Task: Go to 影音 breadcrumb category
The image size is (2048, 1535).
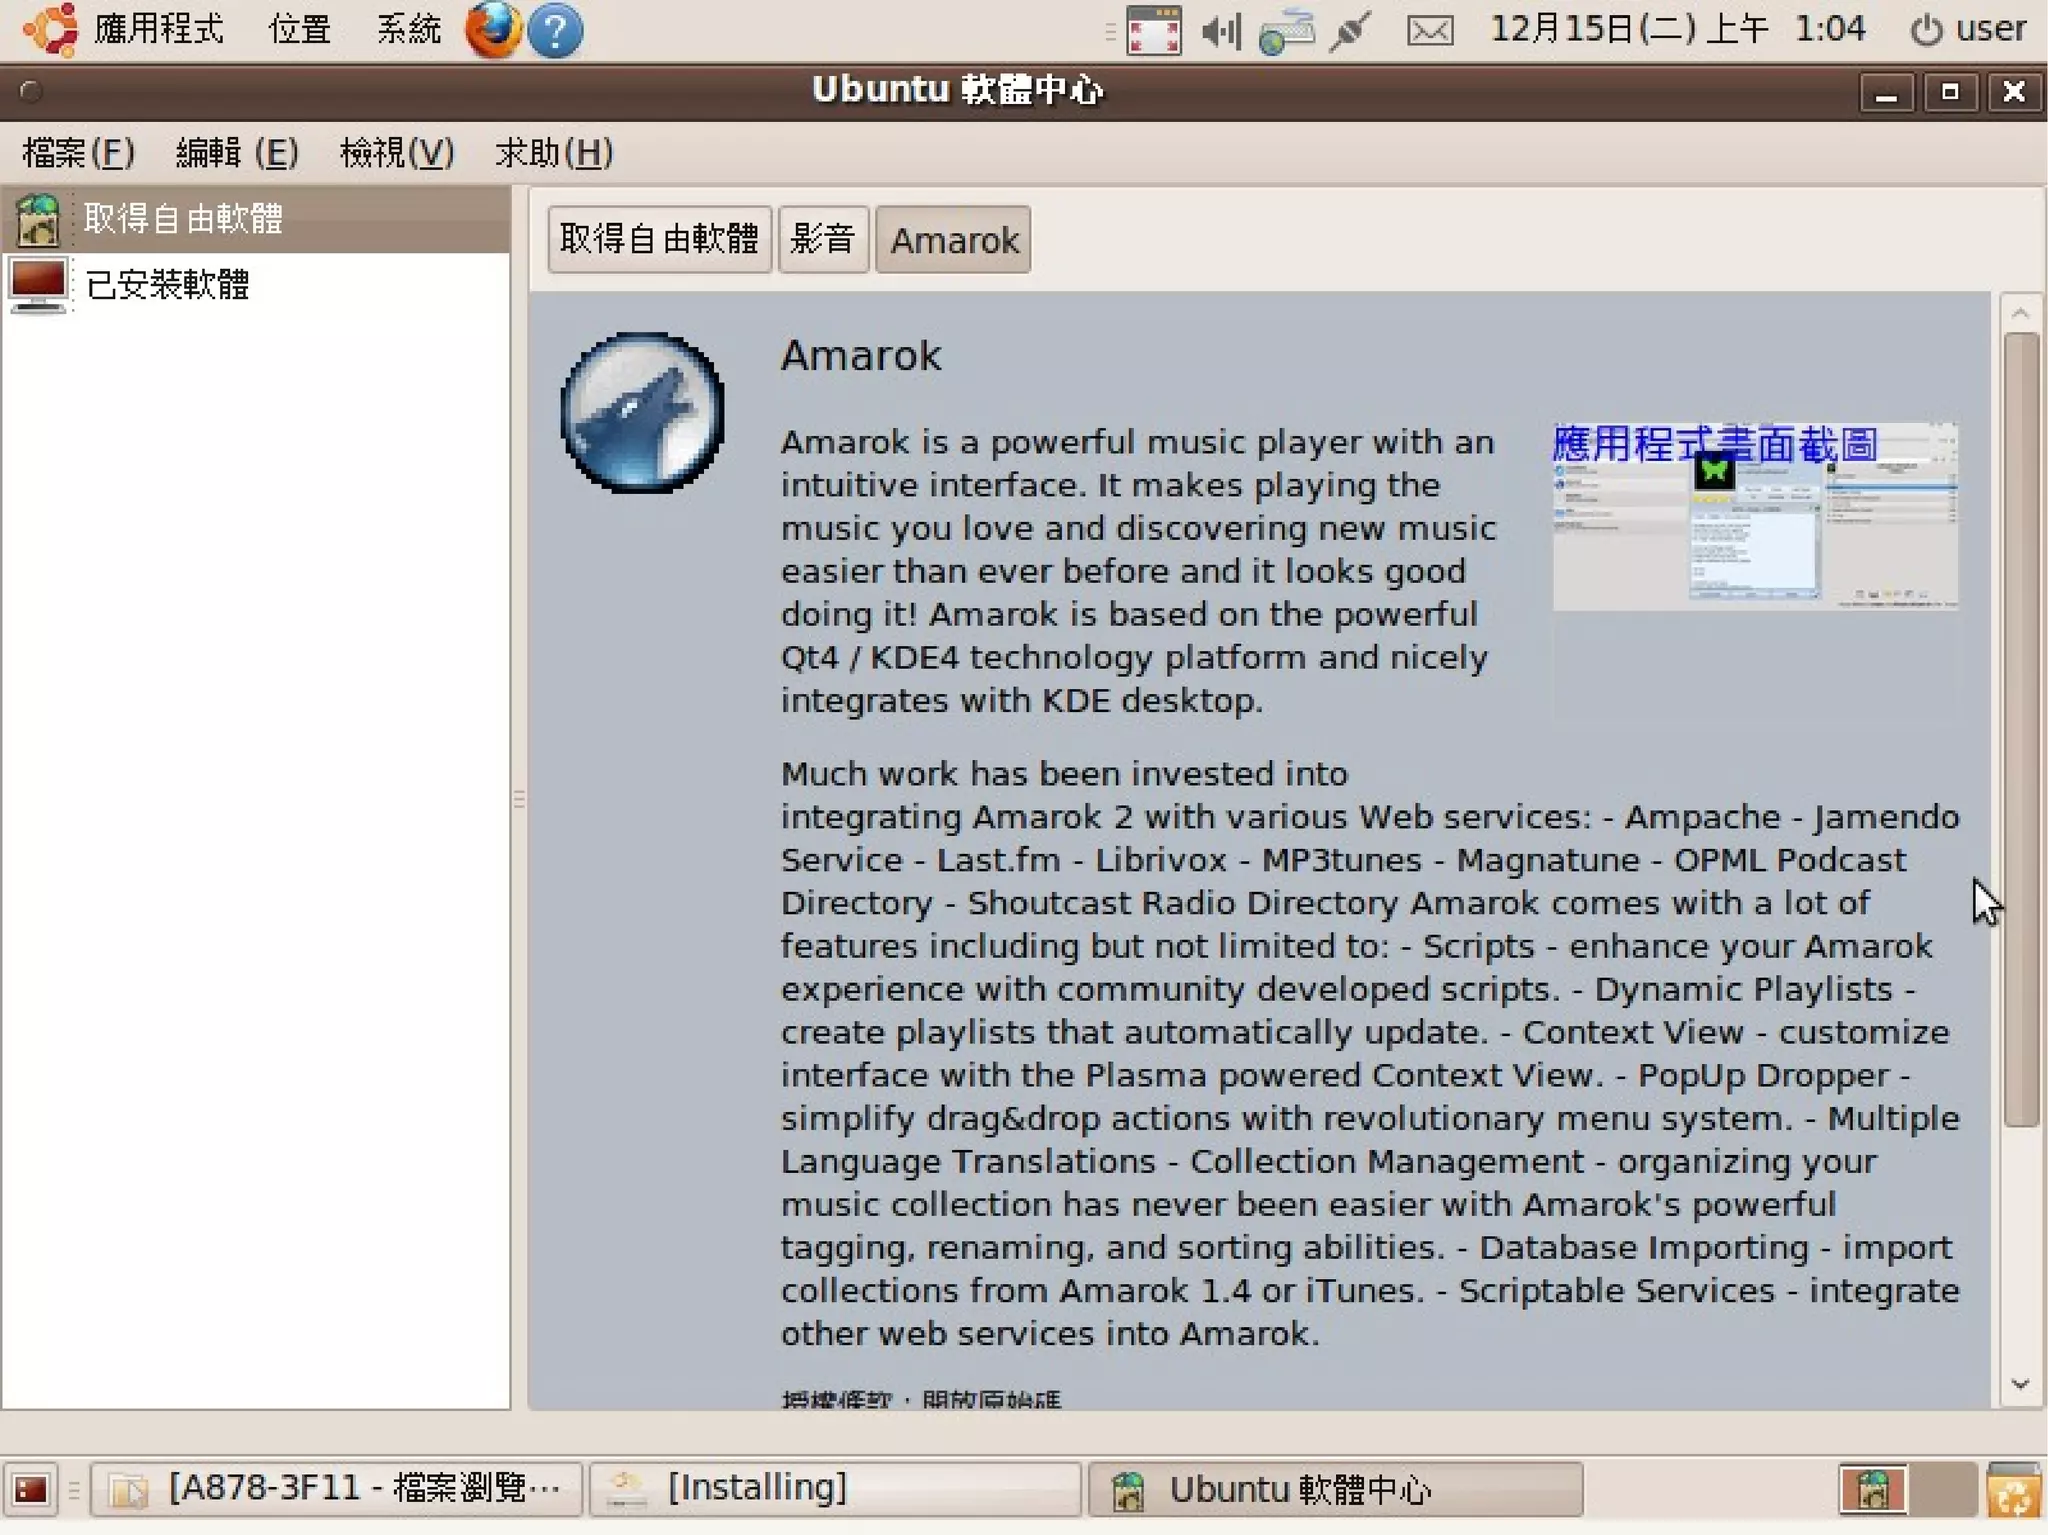Action: pyautogui.click(x=822, y=239)
